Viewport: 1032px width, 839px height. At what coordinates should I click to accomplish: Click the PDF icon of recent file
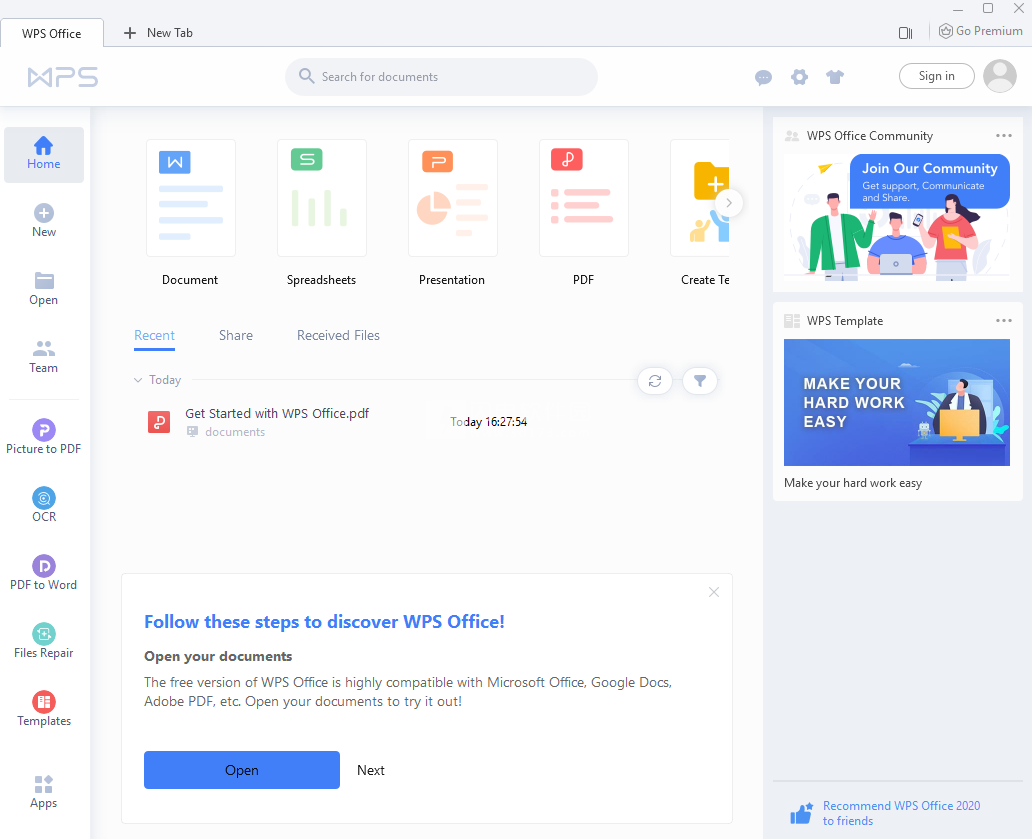pyautogui.click(x=159, y=422)
